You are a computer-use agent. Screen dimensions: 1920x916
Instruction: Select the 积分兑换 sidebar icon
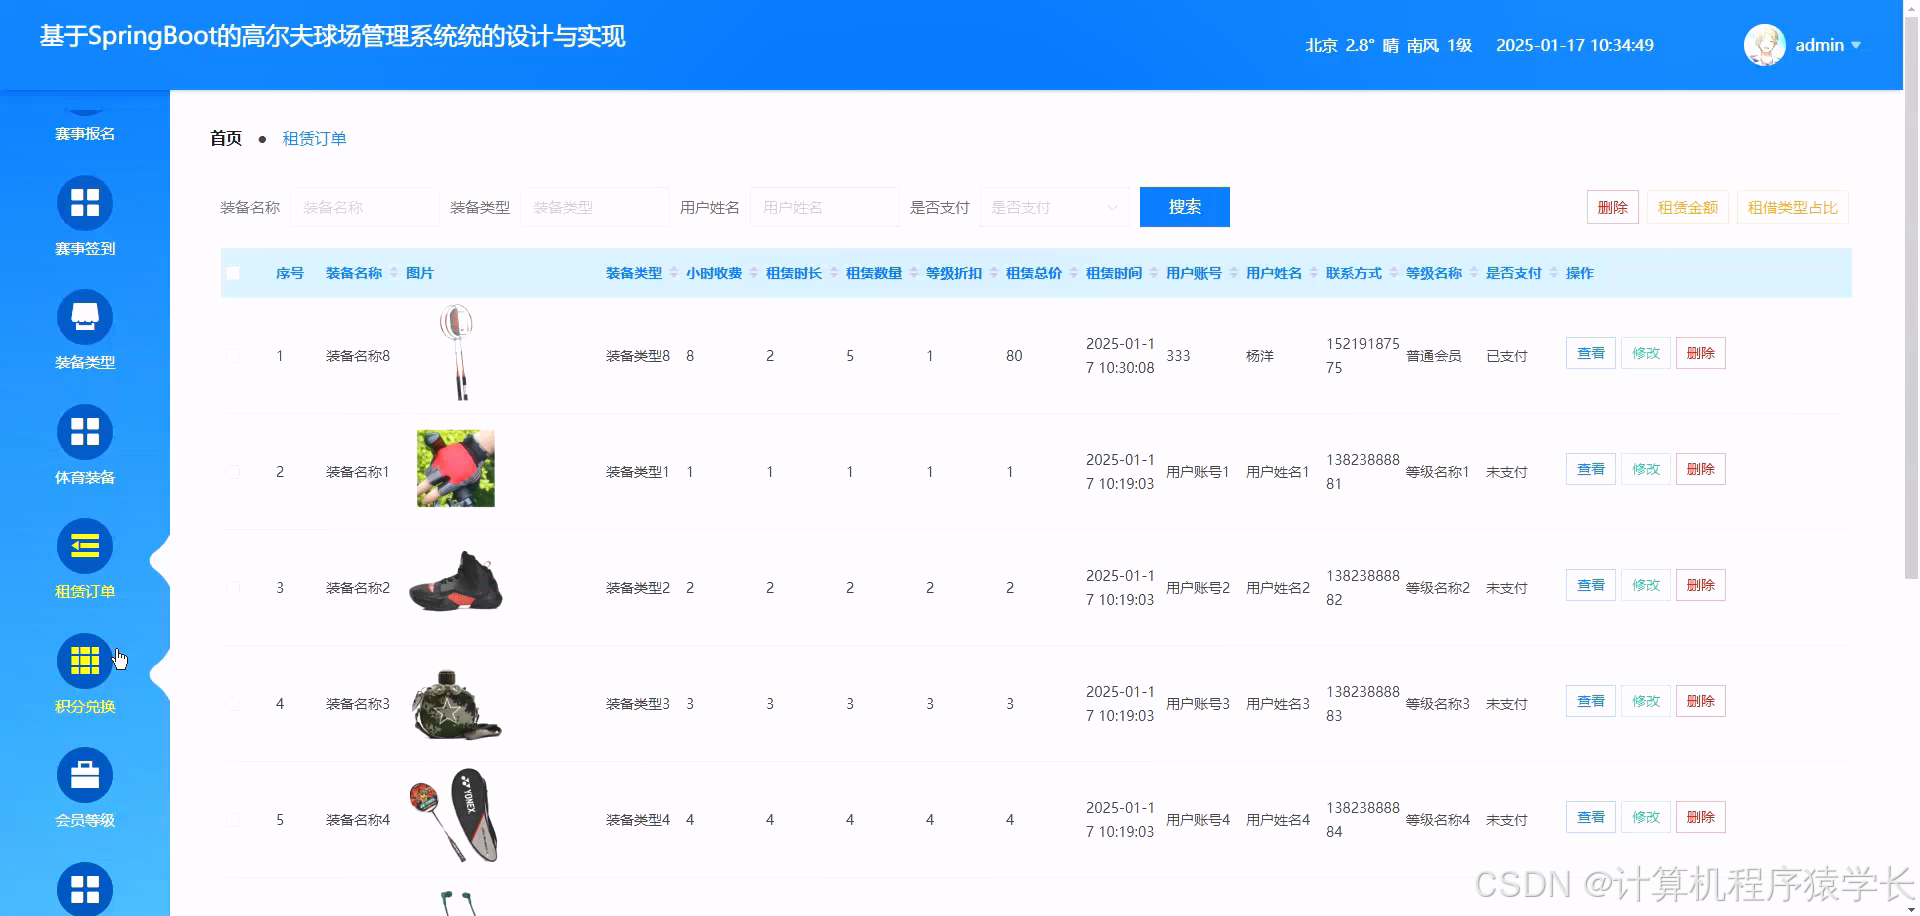[84, 661]
